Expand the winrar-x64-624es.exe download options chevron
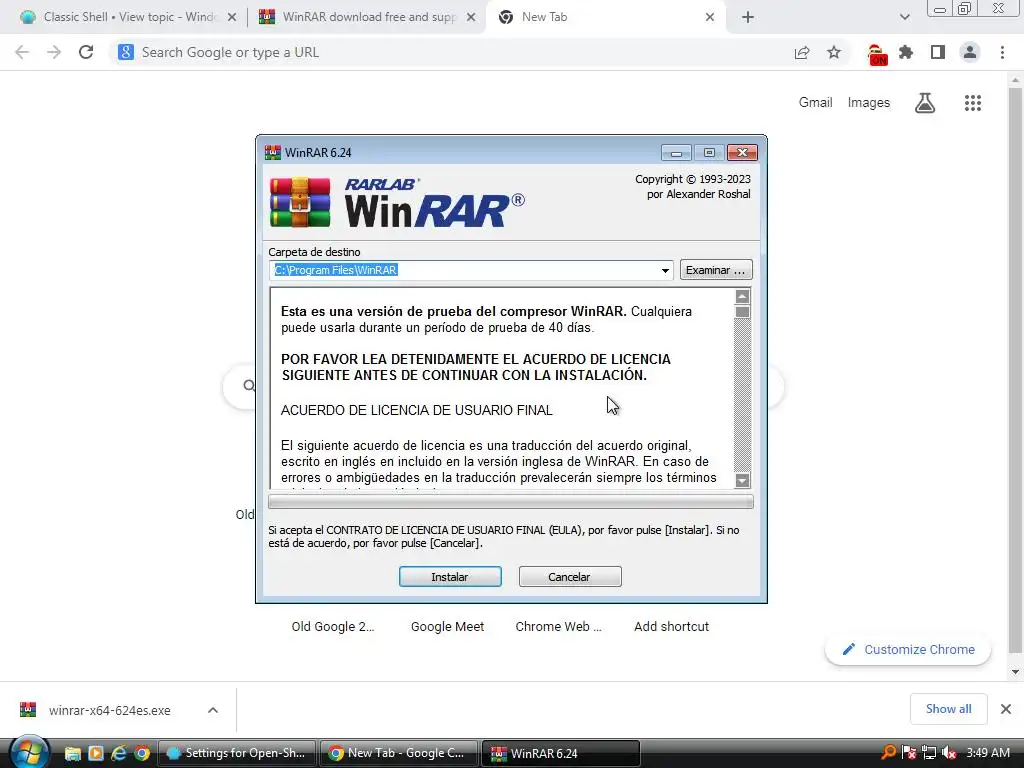1024x768 pixels. pyautogui.click(x=213, y=710)
